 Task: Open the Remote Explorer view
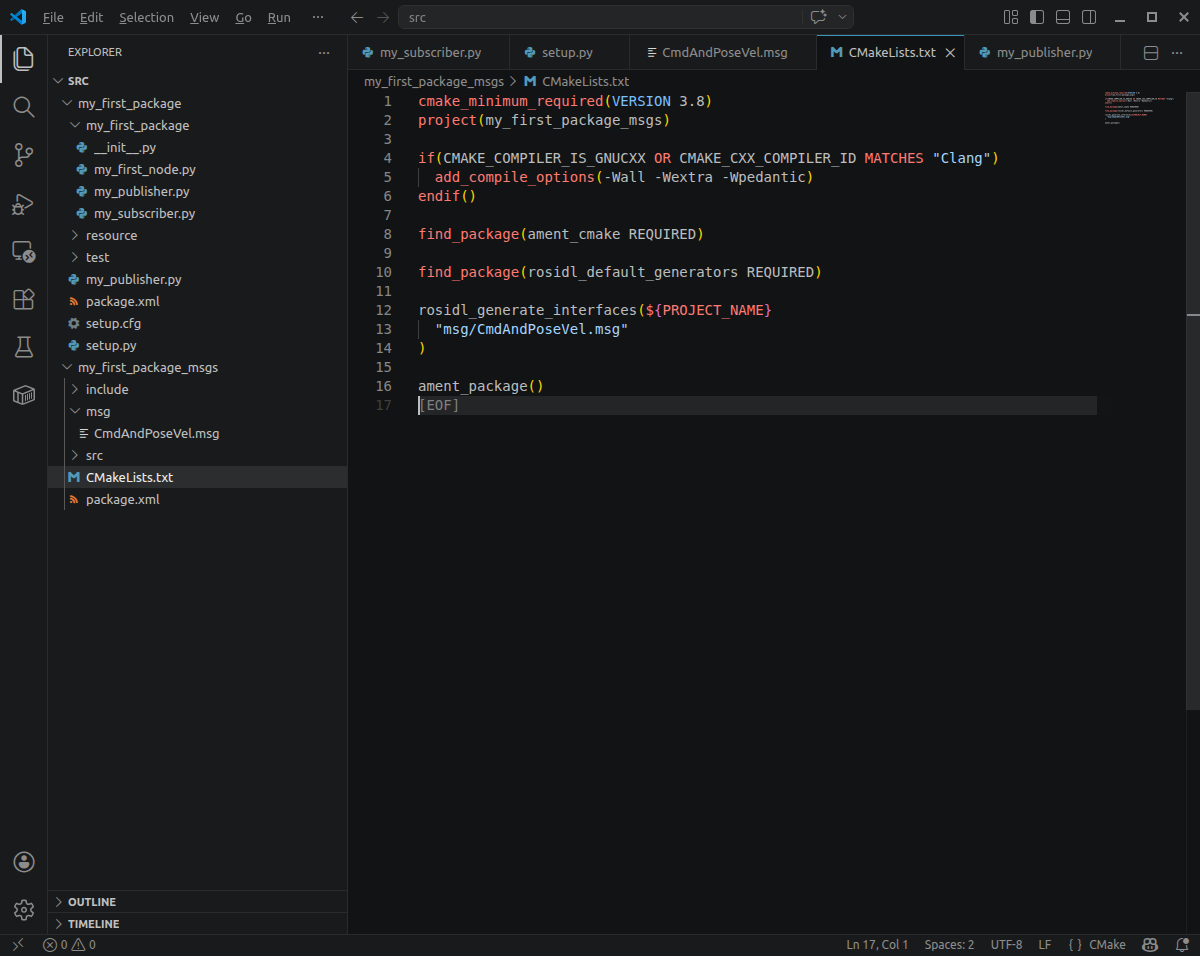(24, 251)
